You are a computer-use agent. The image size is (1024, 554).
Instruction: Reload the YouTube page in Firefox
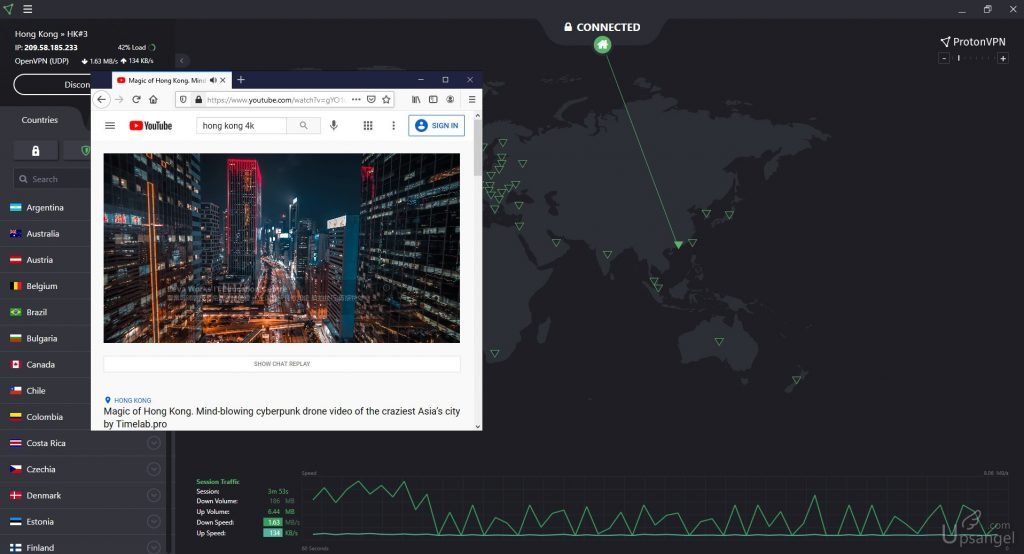[136, 99]
